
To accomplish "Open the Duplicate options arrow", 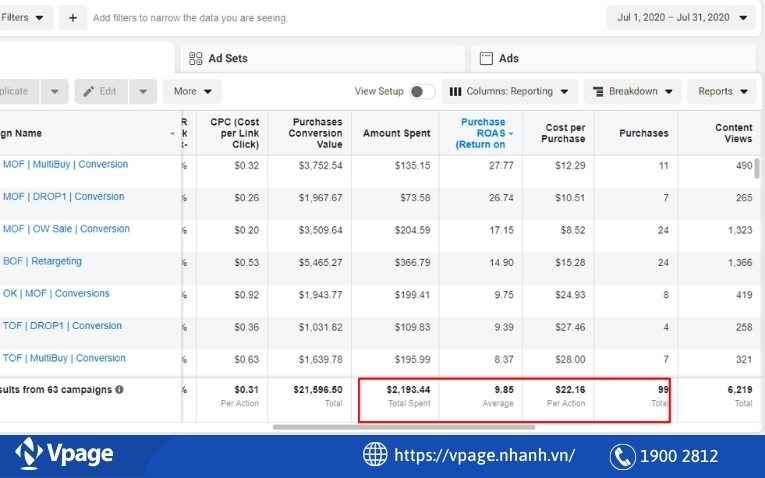I will [55, 92].
